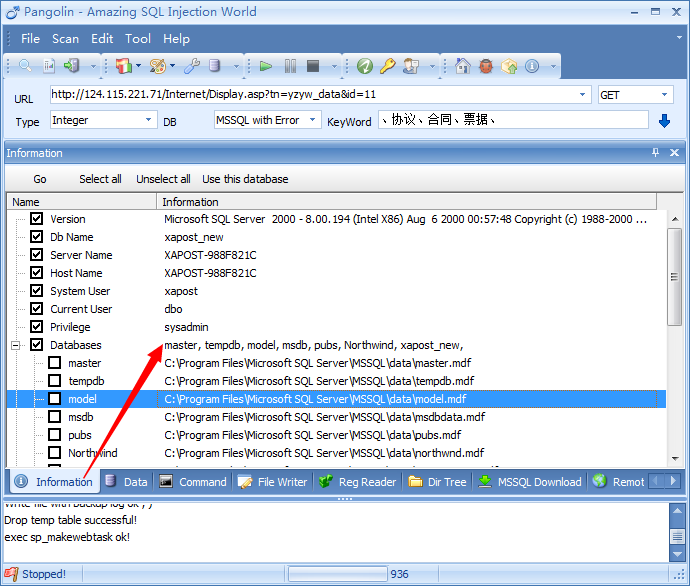The height and width of the screenshot is (586, 690).
Task: Expand the playback toolbar overflow arrow
Action: 334,67
